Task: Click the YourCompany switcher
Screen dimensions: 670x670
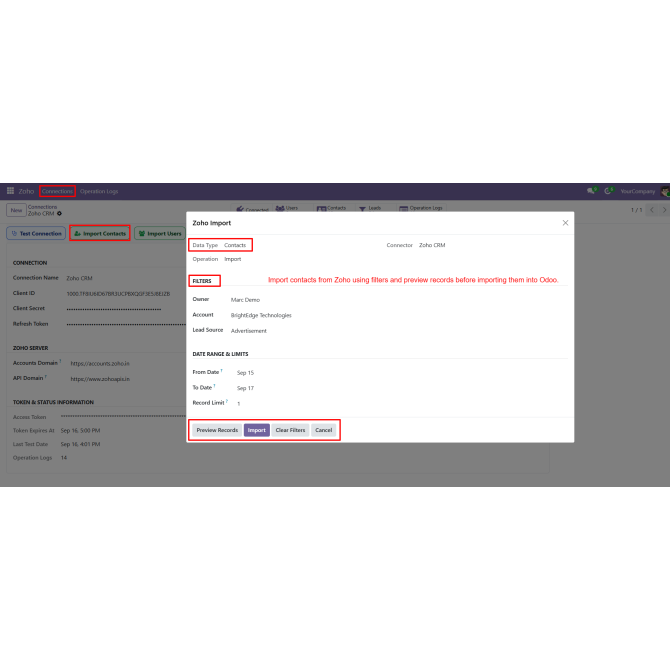Action: (638, 191)
